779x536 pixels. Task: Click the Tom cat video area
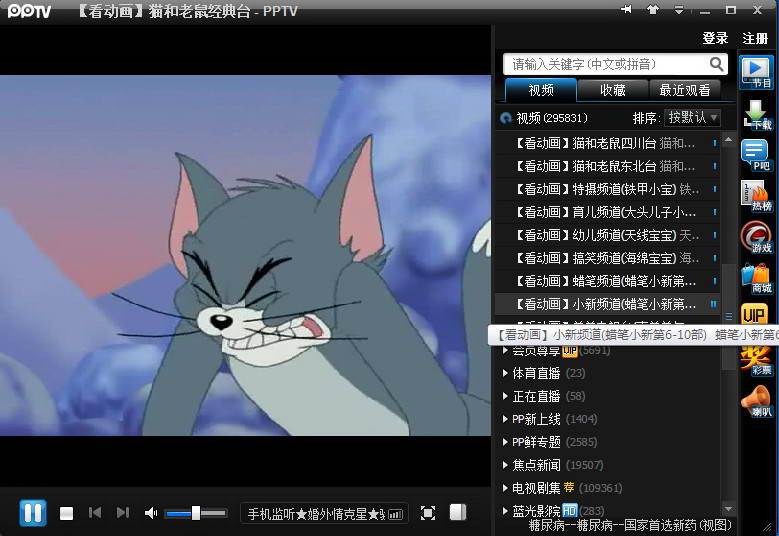pyautogui.click(x=245, y=255)
